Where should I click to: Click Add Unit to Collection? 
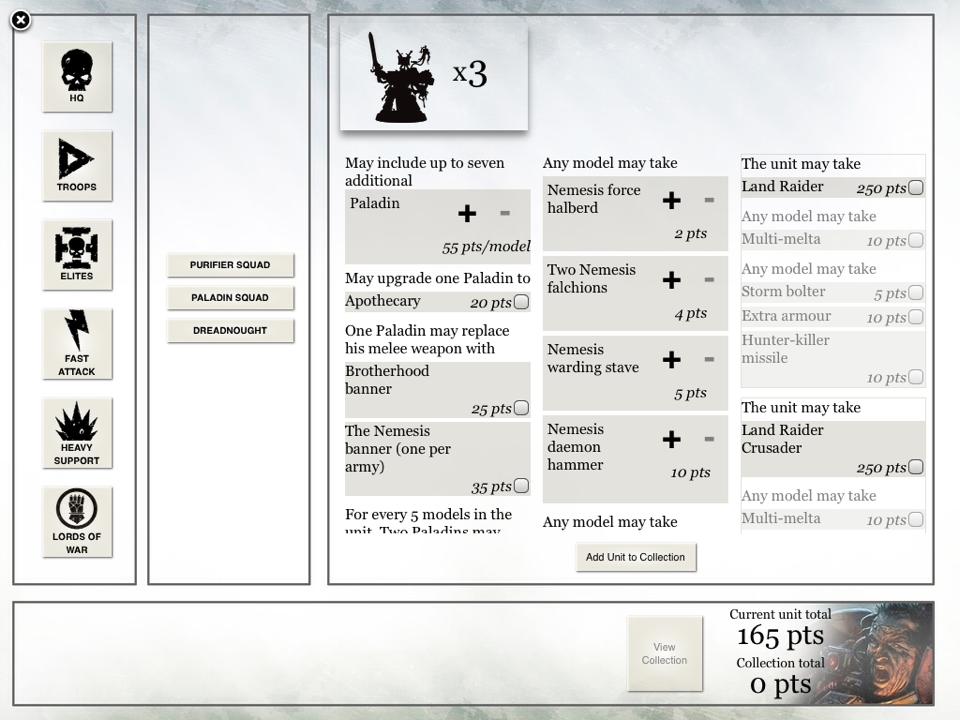636,557
